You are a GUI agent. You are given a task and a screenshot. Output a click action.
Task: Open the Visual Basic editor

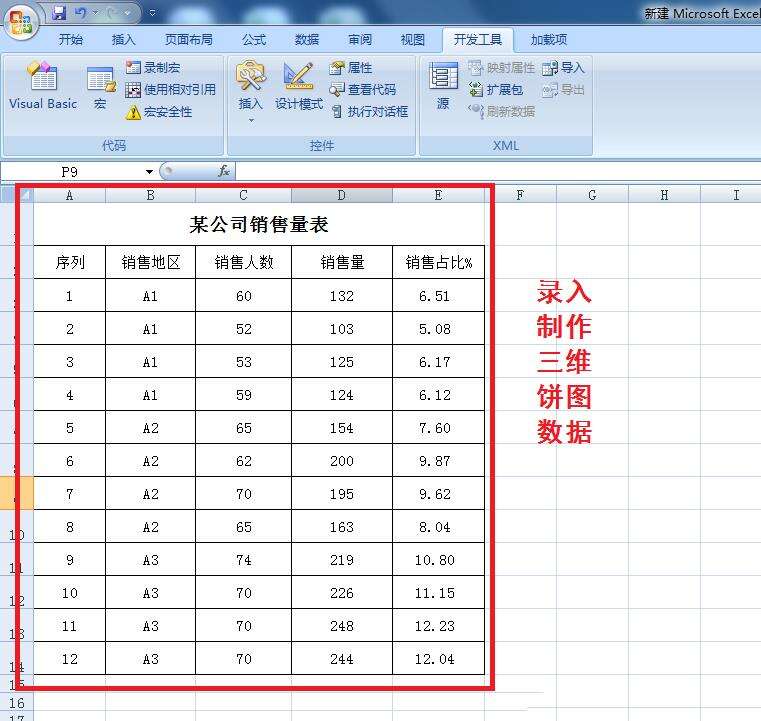point(43,86)
